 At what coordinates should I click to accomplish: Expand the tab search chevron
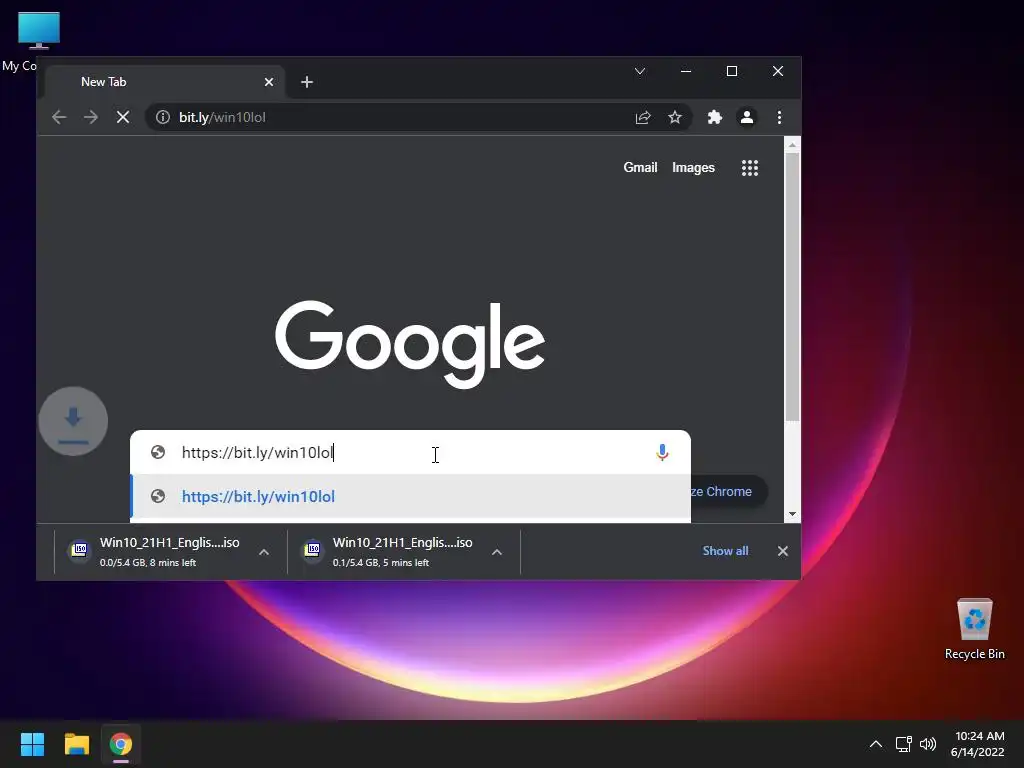(x=640, y=71)
